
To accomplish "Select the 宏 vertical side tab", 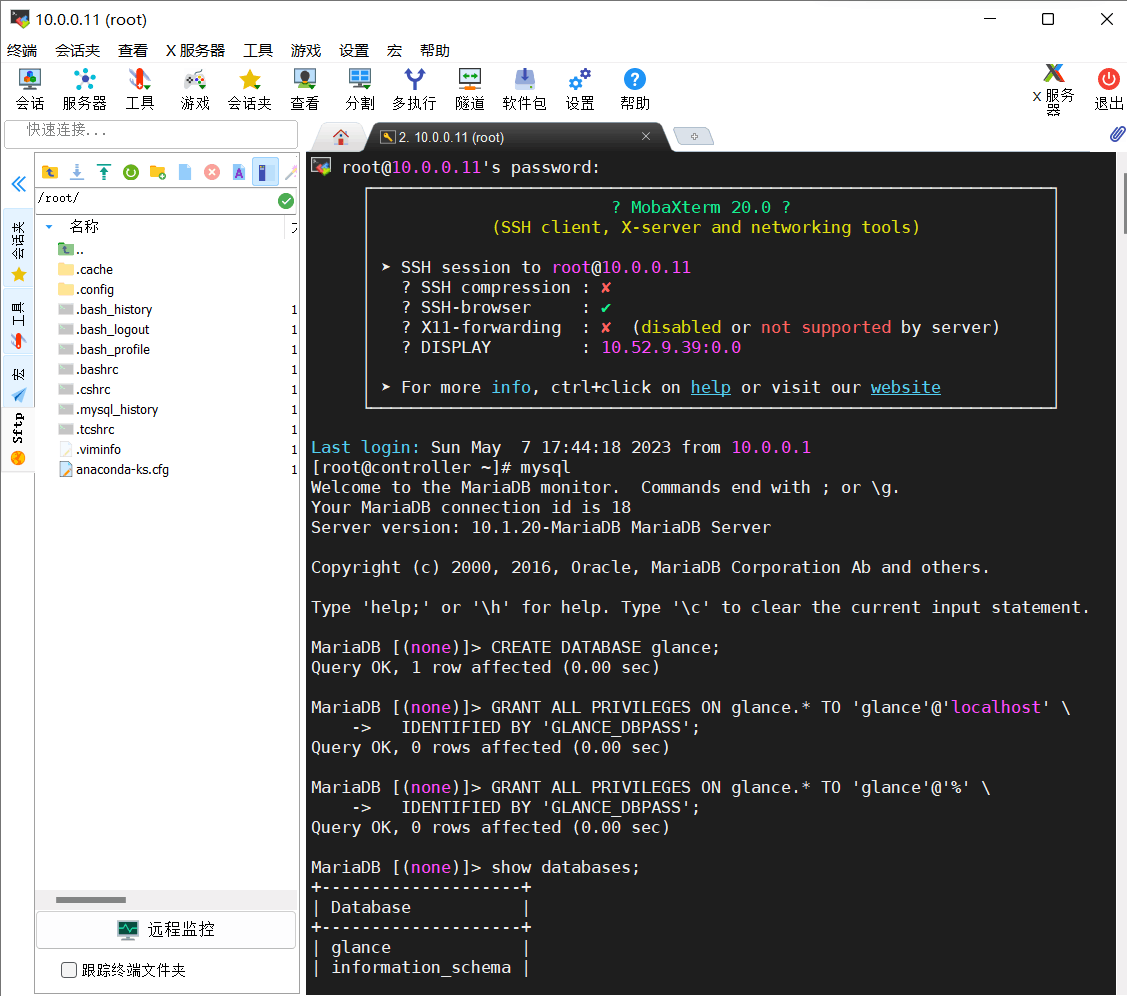I will (18, 382).
